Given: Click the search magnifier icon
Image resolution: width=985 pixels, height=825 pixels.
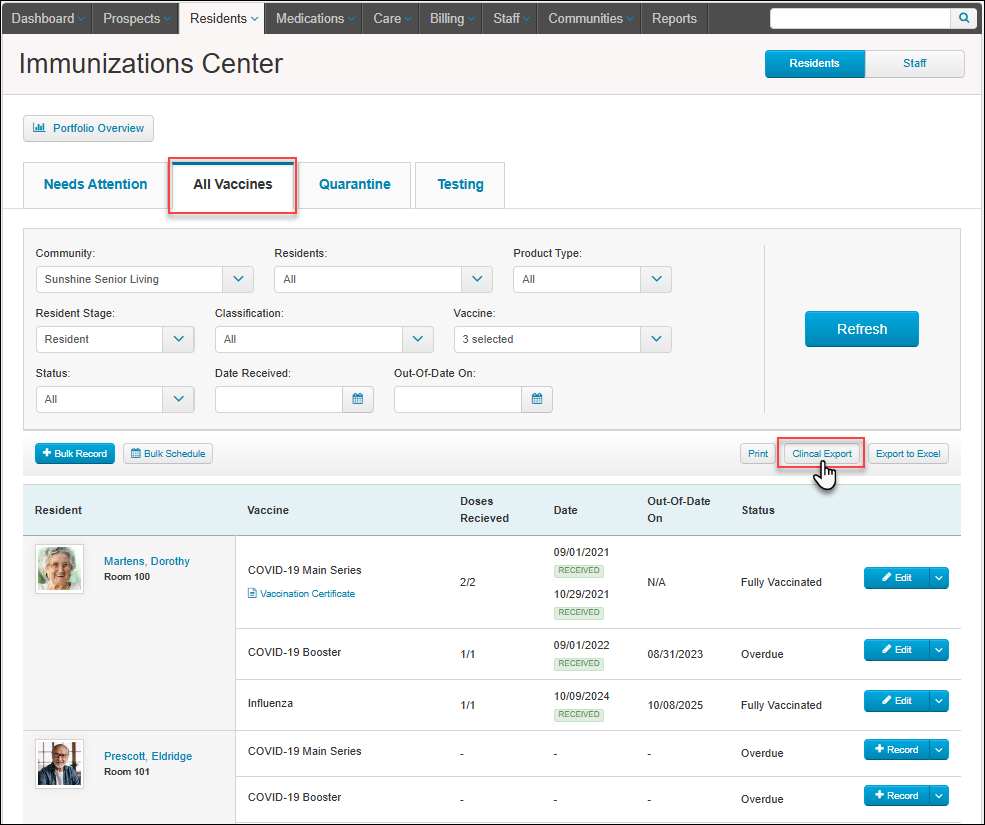Looking at the screenshot, I should [x=963, y=18].
